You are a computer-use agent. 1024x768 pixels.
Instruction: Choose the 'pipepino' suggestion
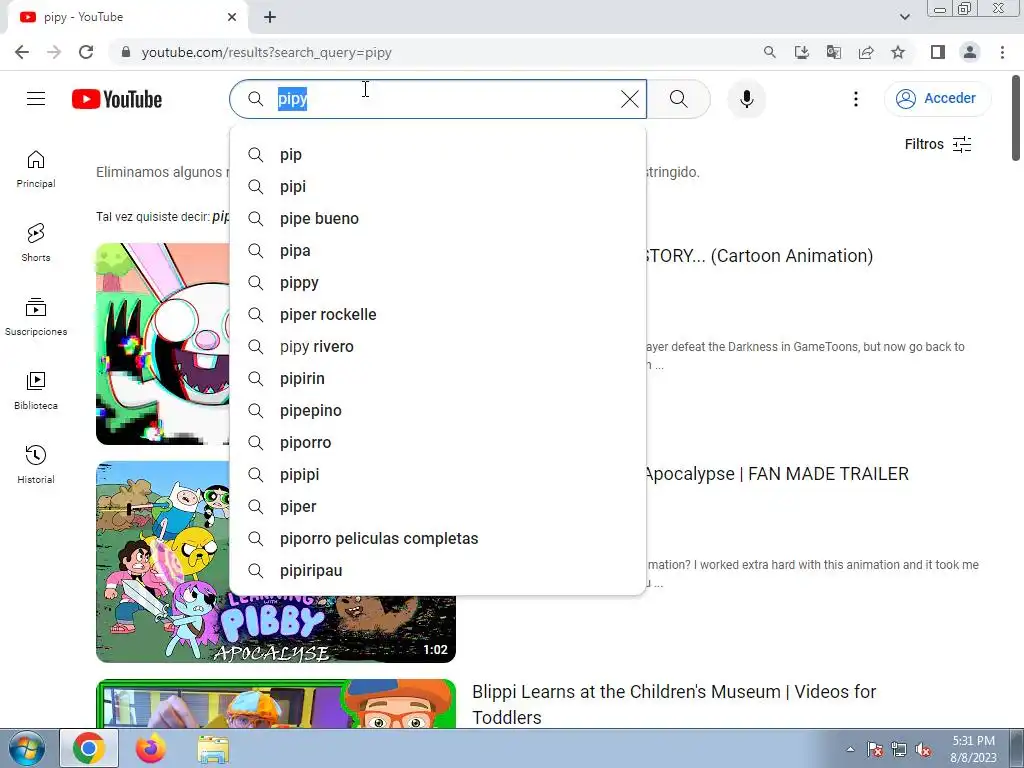click(438, 411)
